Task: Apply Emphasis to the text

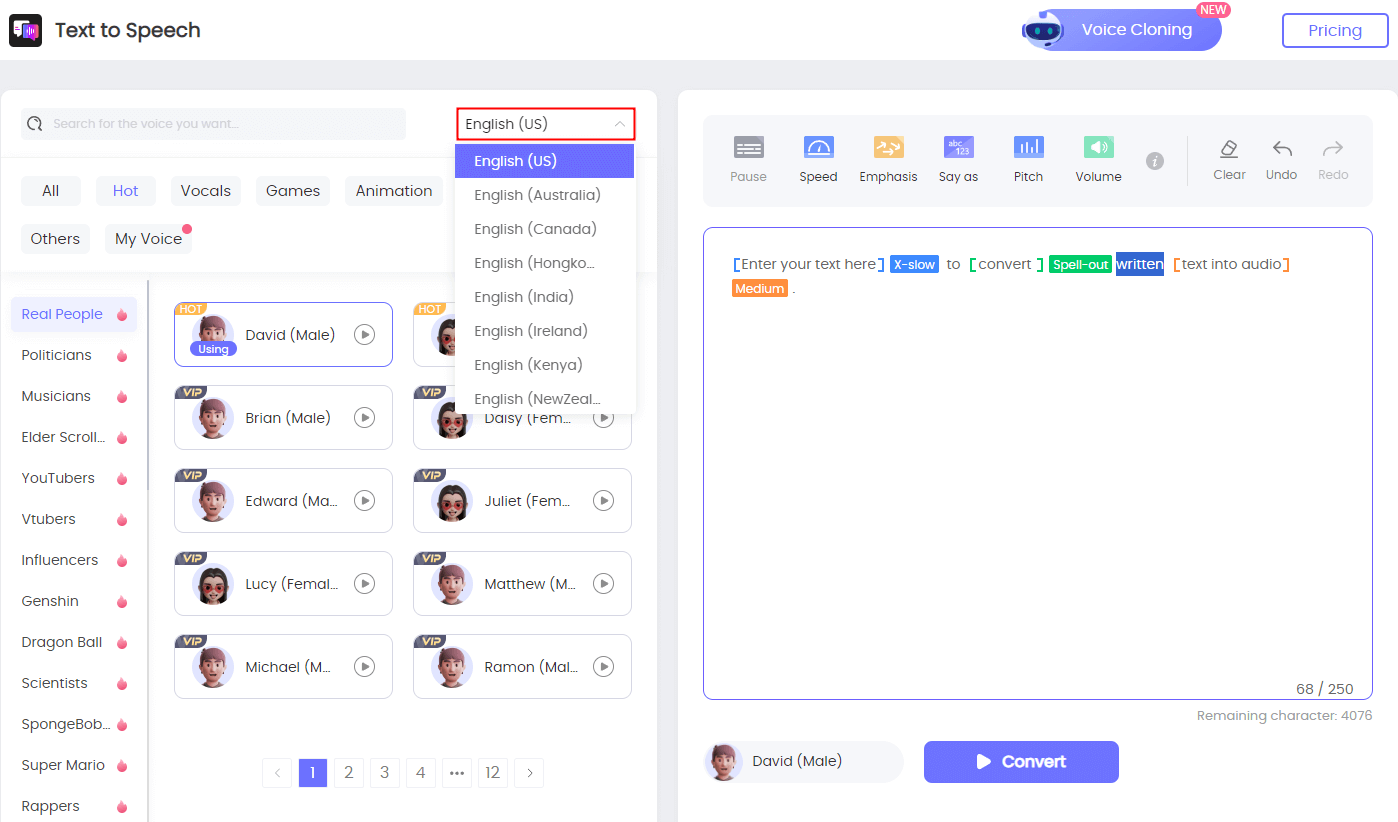Action: pyautogui.click(x=888, y=158)
